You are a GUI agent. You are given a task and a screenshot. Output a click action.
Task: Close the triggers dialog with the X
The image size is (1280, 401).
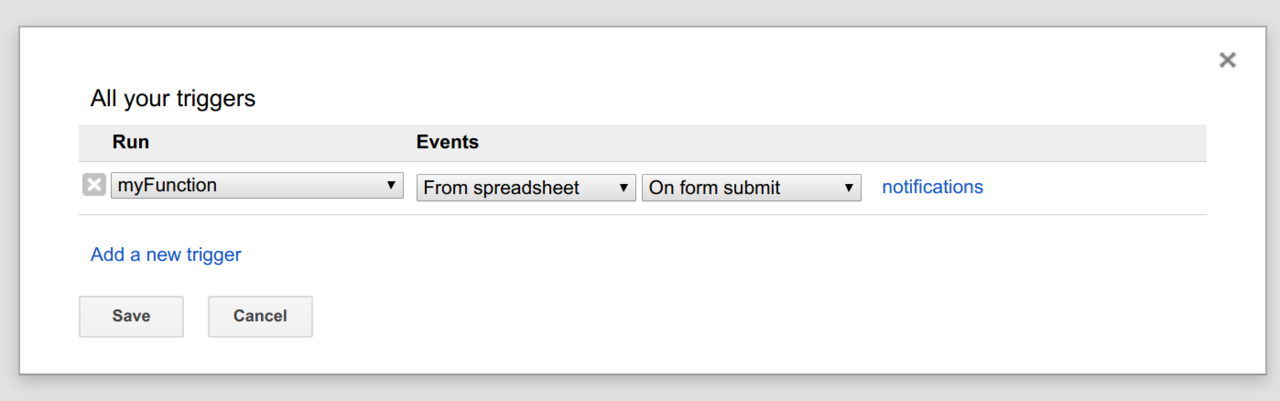tap(1227, 60)
